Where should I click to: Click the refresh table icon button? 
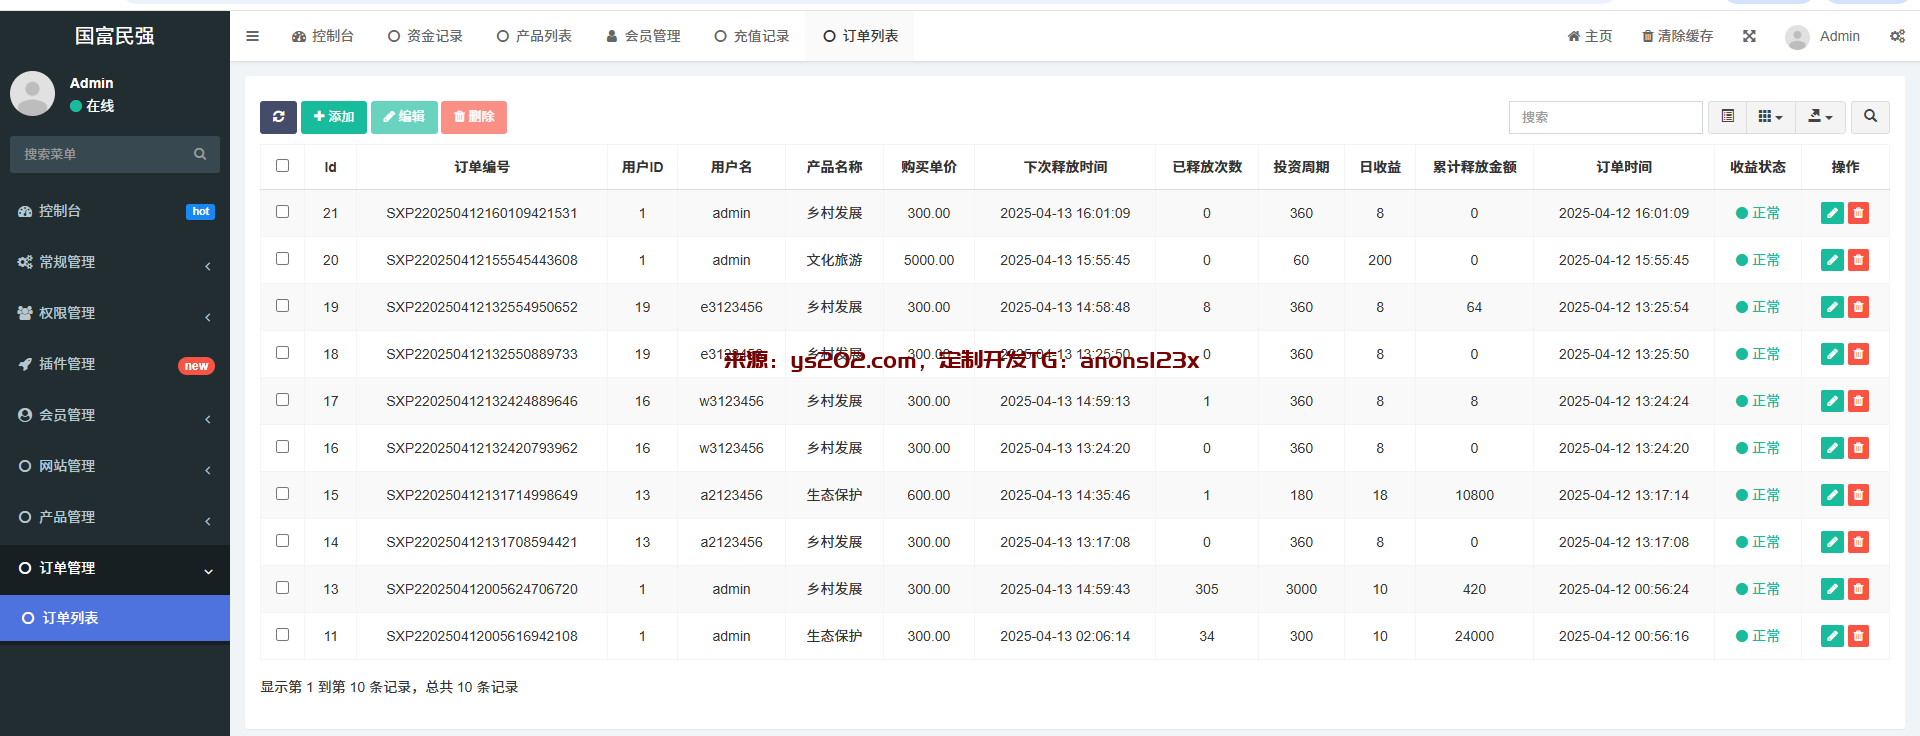coord(278,117)
